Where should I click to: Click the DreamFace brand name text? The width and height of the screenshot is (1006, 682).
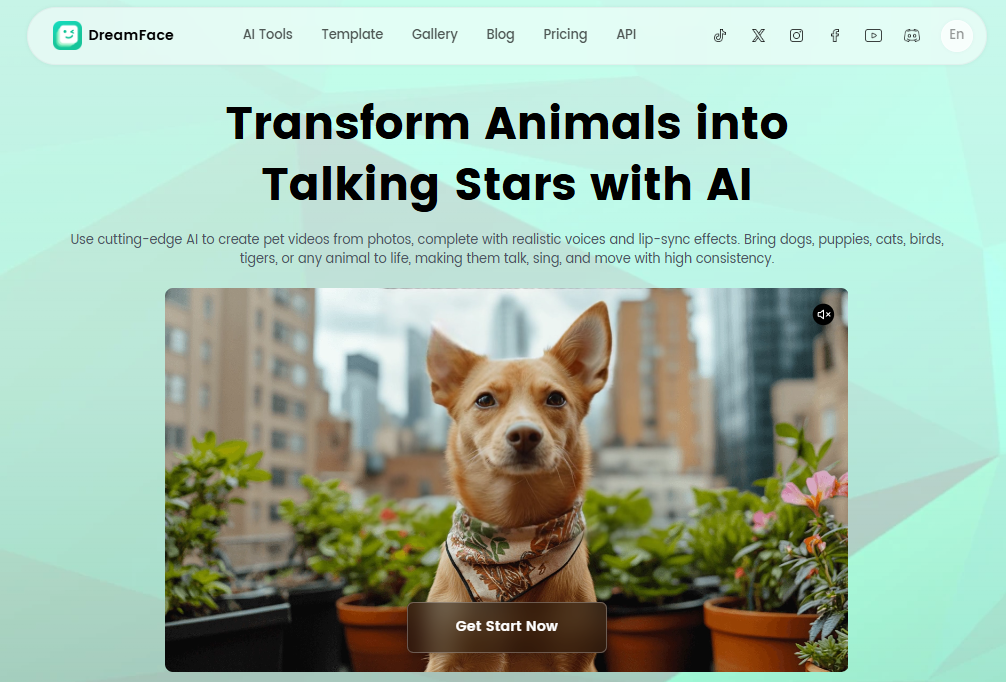tap(131, 35)
